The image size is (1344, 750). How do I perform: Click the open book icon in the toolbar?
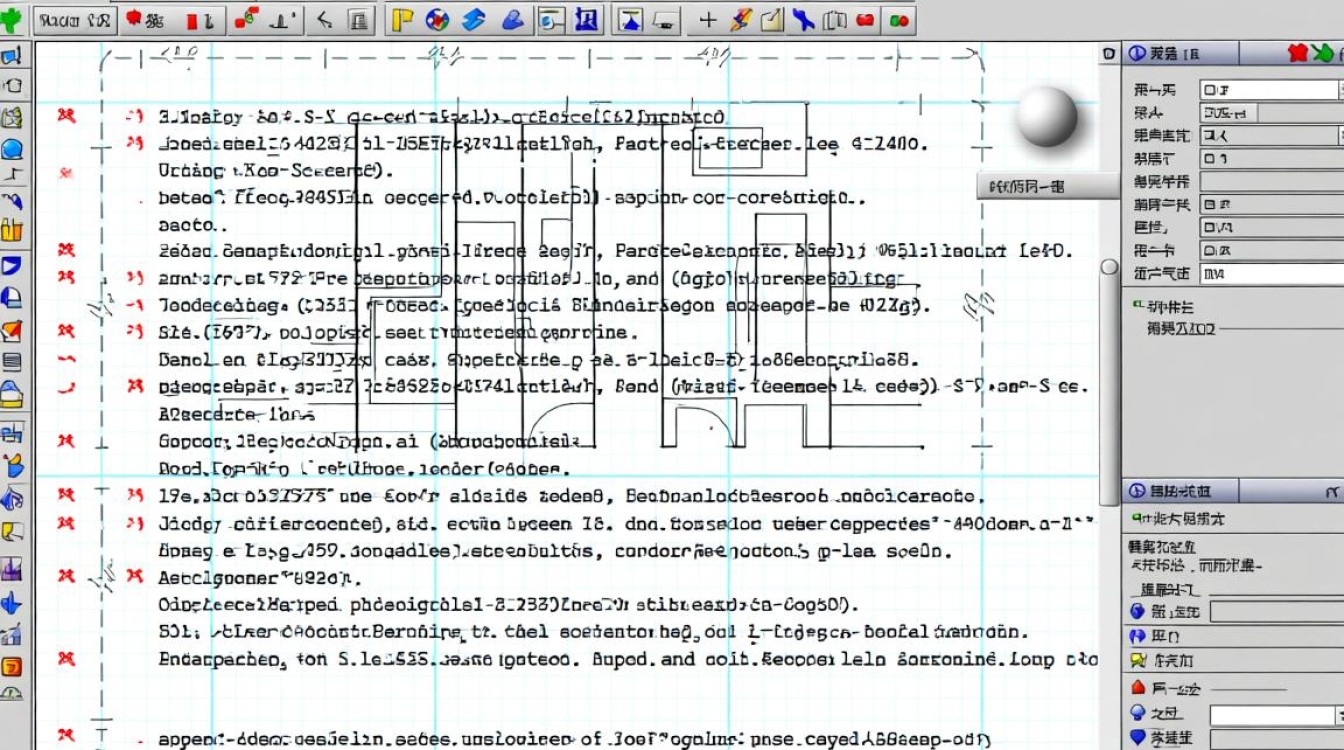[x=835, y=20]
